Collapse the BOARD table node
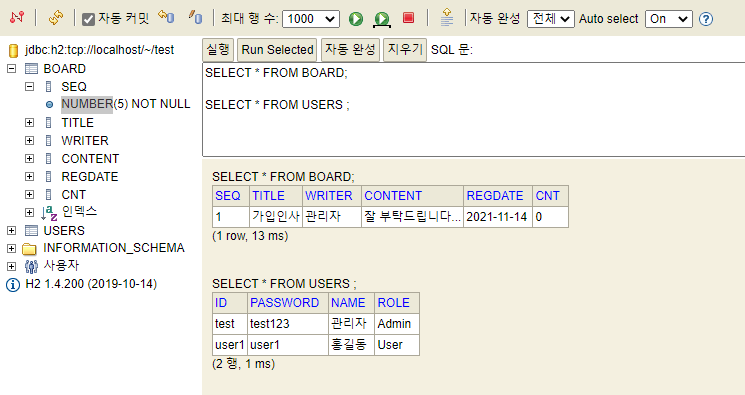Image resolution: width=745 pixels, height=395 pixels. coord(11,69)
